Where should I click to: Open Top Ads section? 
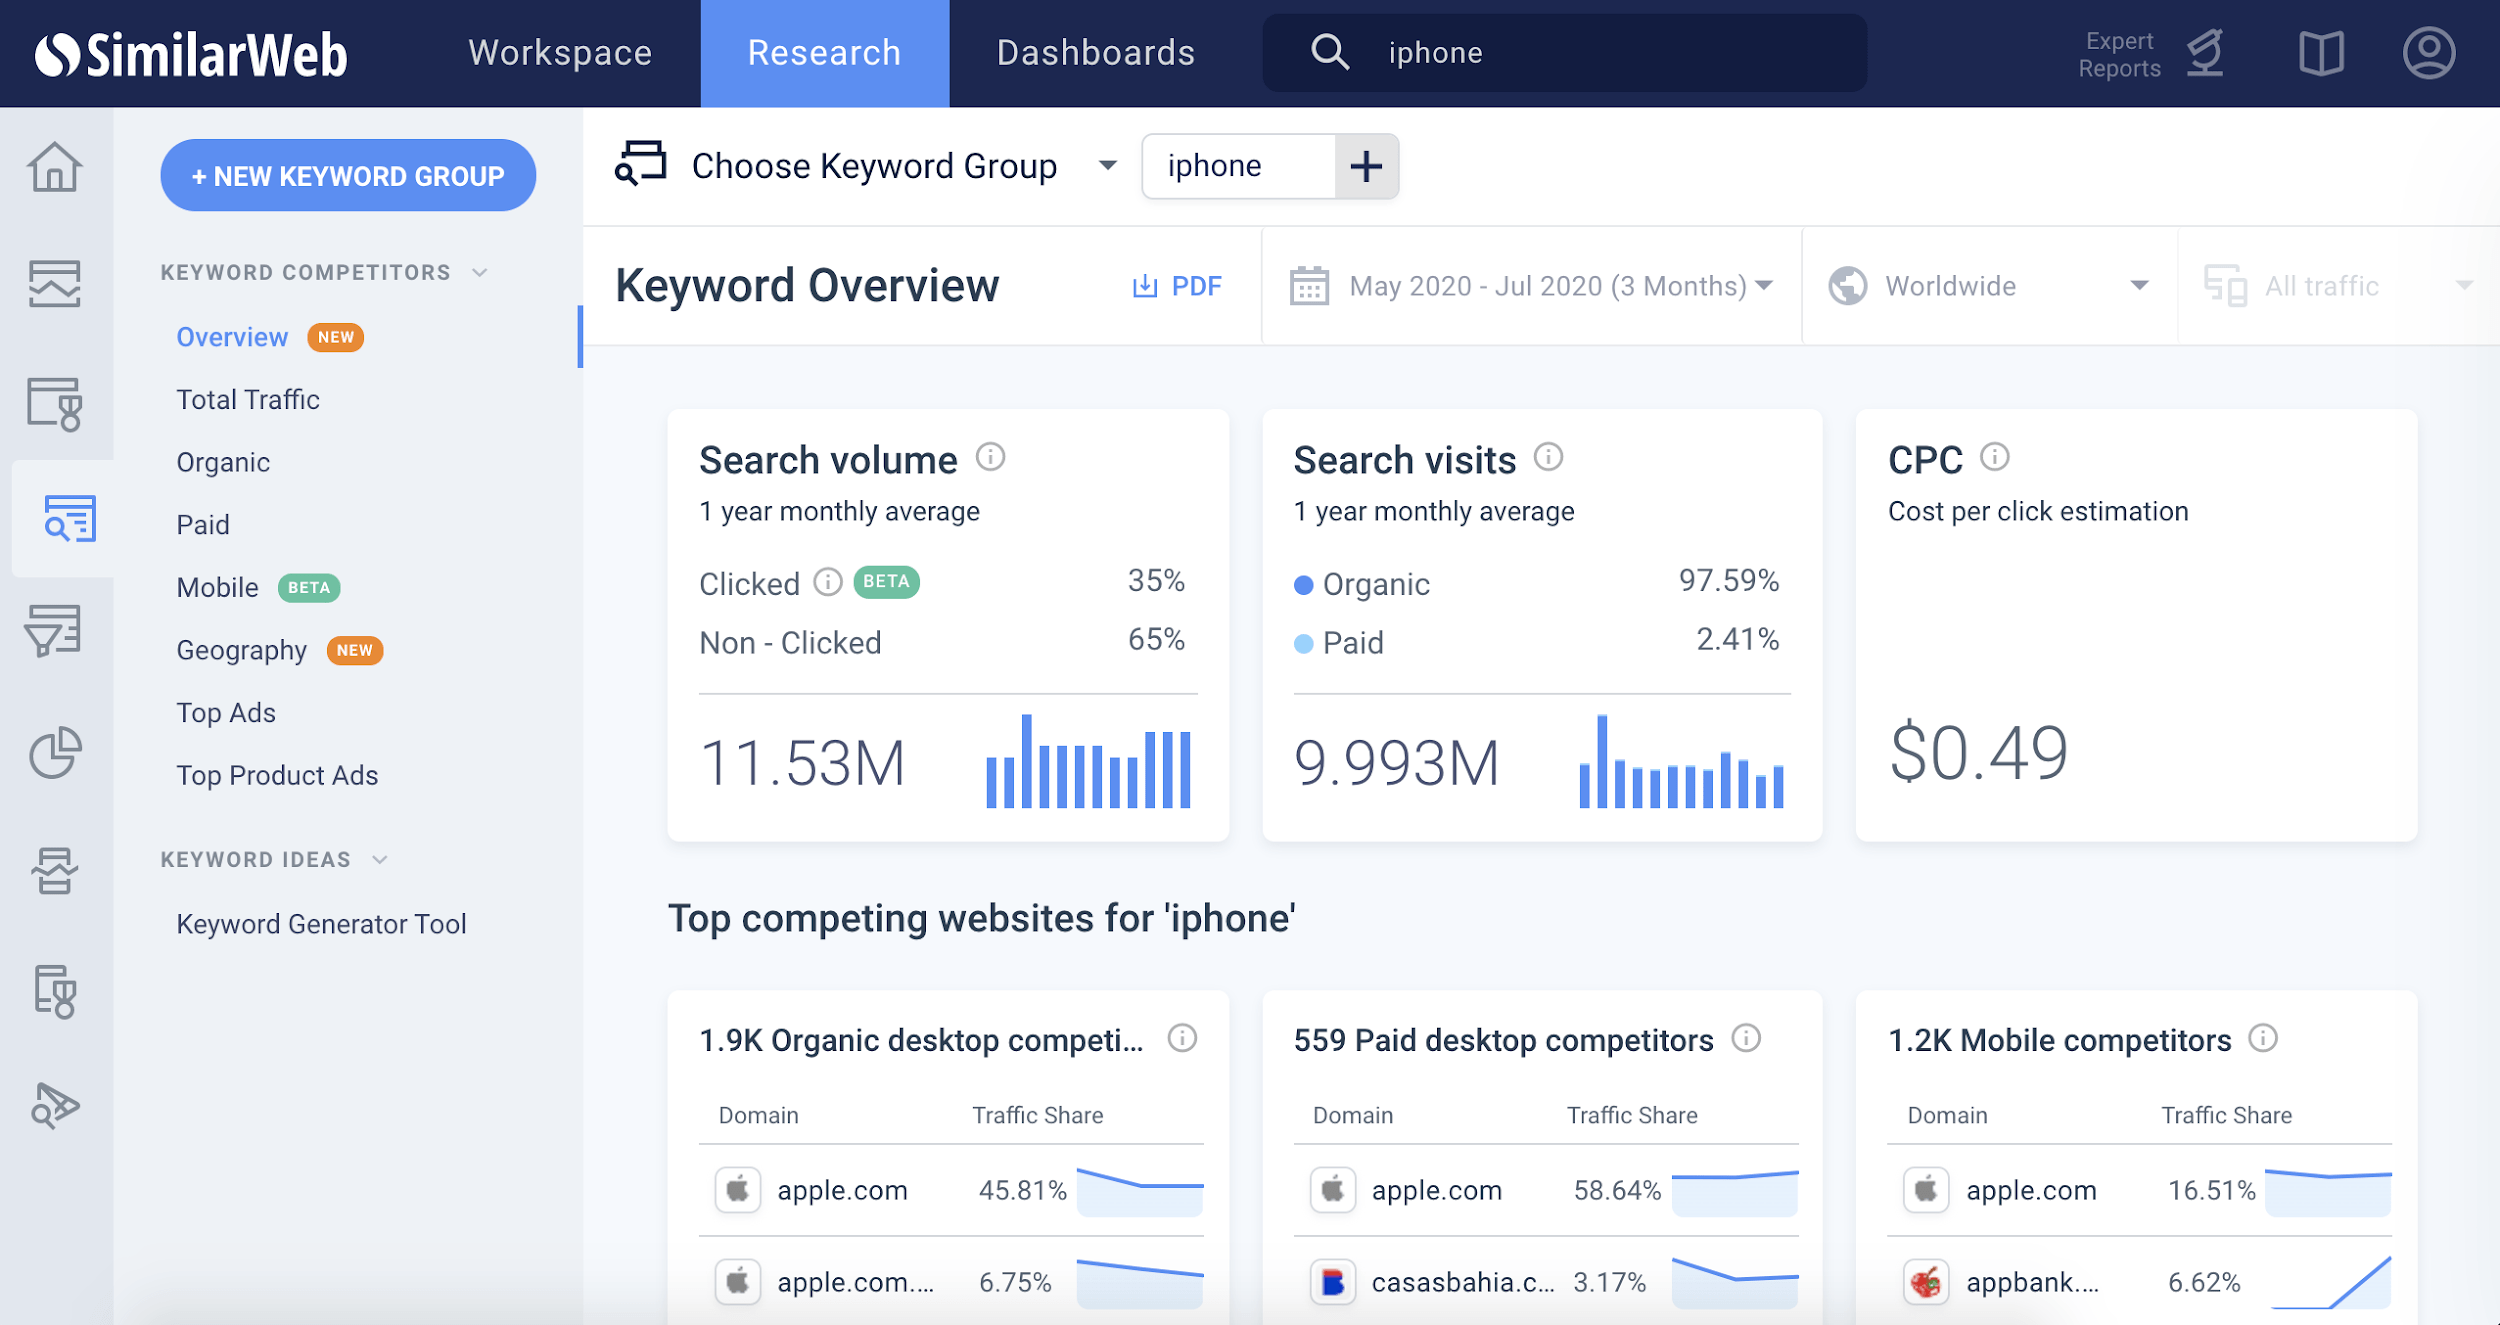click(x=226, y=712)
